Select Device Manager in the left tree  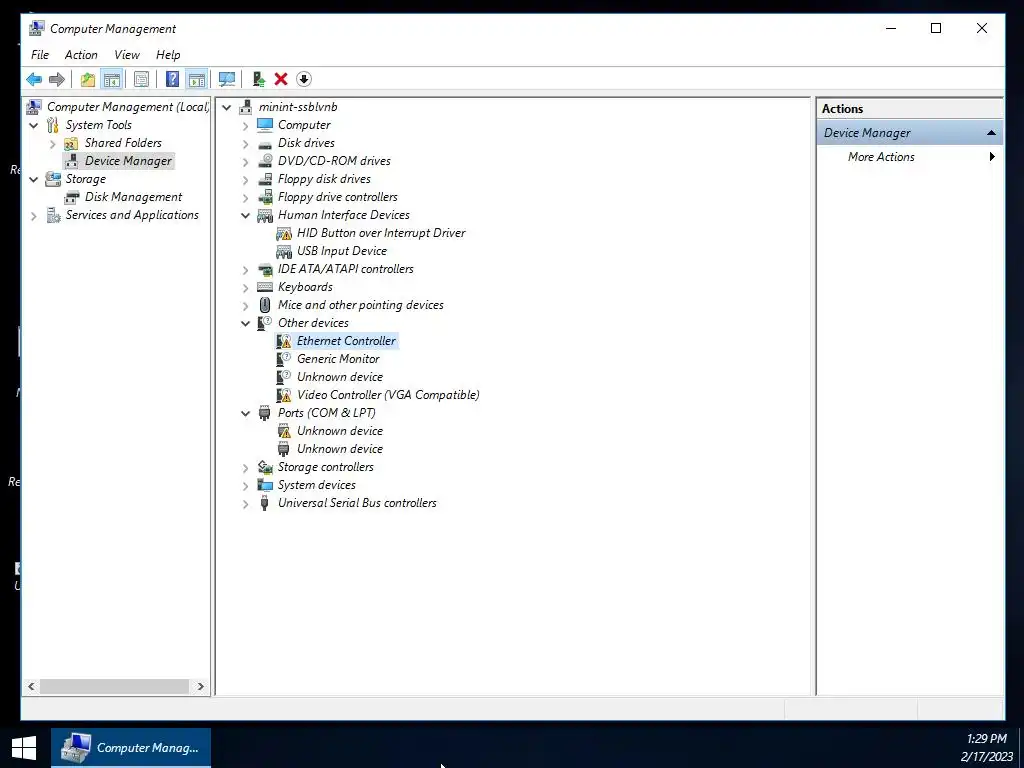(x=128, y=161)
